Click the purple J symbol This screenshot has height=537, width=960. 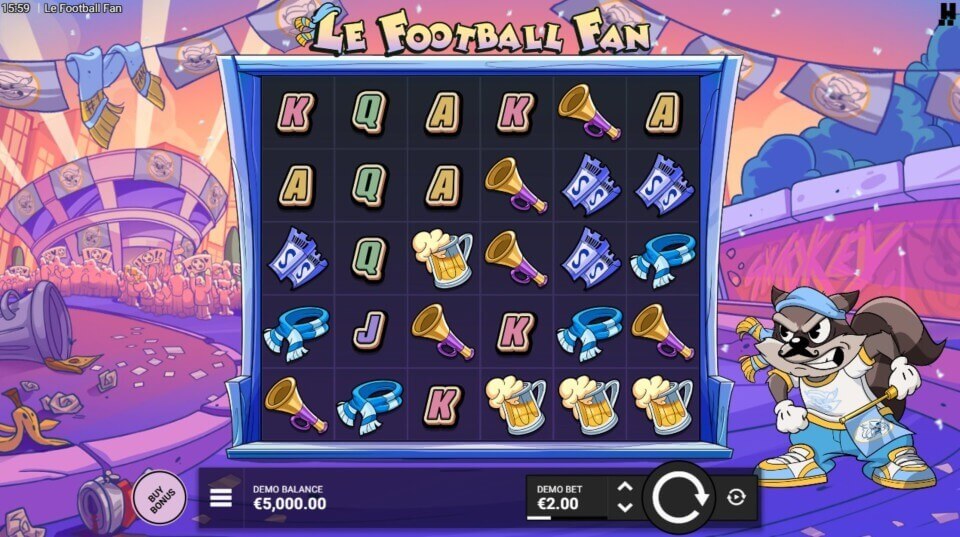369,331
